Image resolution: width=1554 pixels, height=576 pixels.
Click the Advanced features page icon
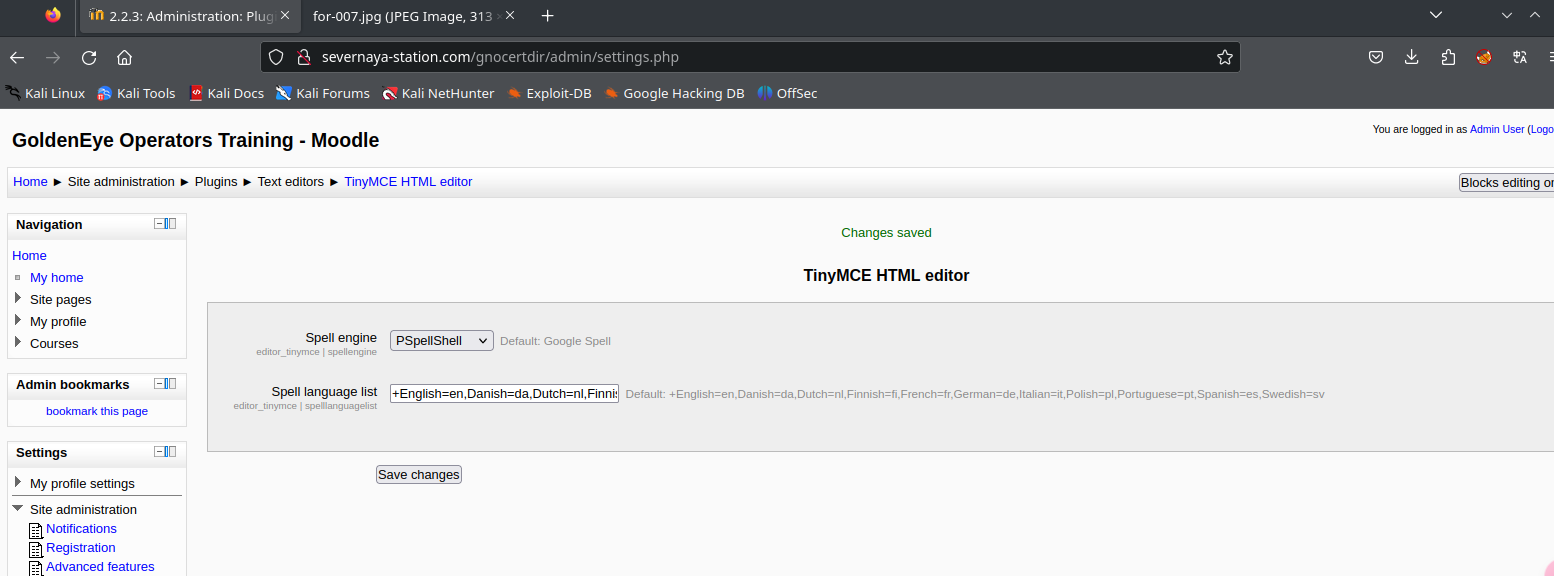(x=36, y=568)
